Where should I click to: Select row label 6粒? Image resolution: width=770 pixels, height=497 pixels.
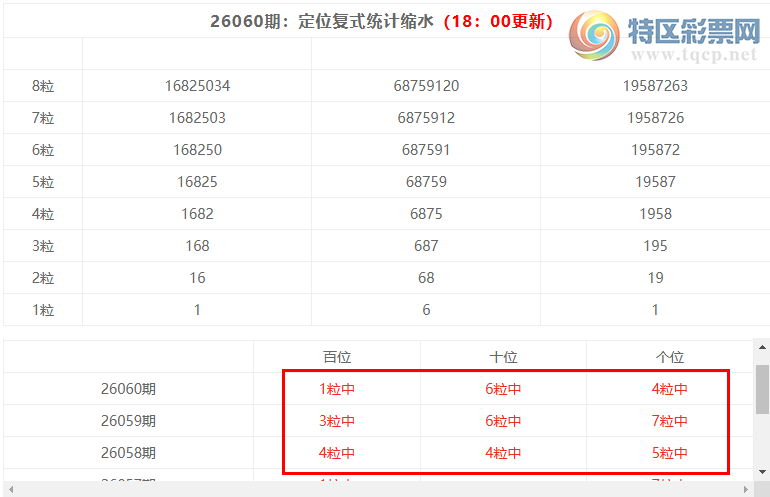pyautogui.click(x=43, y=150)
